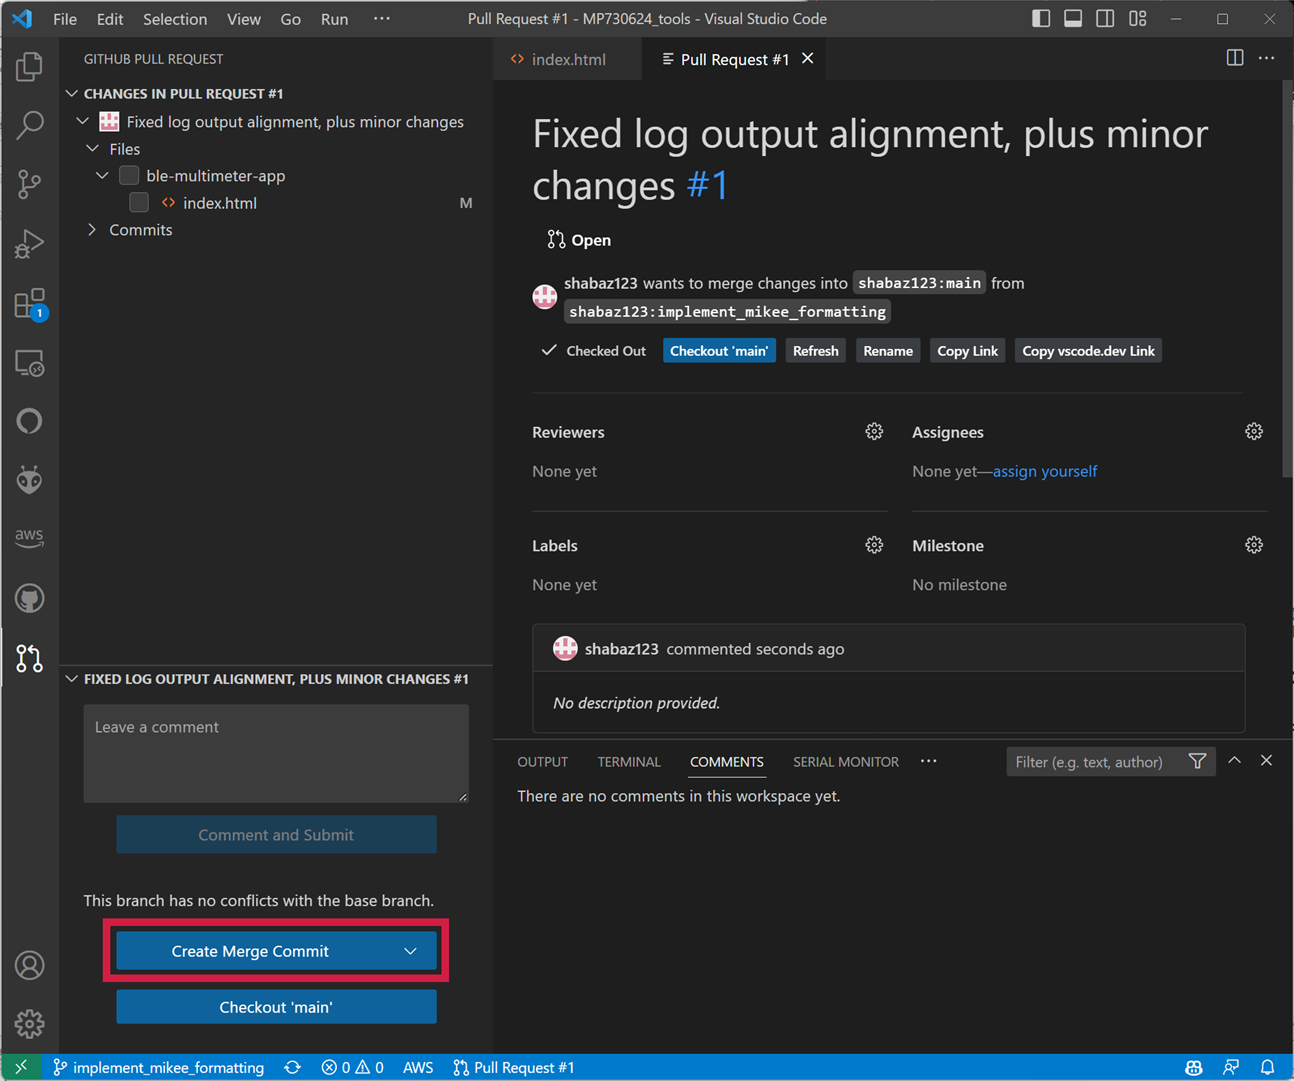Click Refresh button in pull request header
This screenshot has width=1294, height=1081.
pos(815,351)
